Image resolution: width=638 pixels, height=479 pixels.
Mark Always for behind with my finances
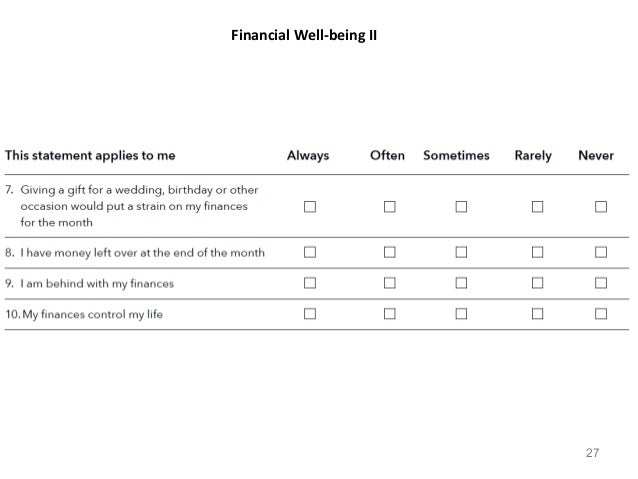click(x=310, y=283)
